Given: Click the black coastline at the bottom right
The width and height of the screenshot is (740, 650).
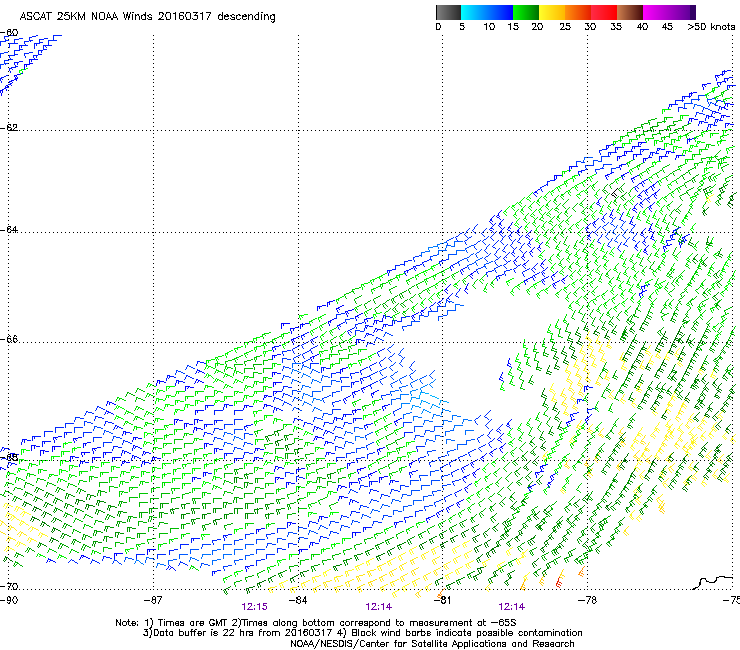Looking at the screenshot, I should pos(714,582).
